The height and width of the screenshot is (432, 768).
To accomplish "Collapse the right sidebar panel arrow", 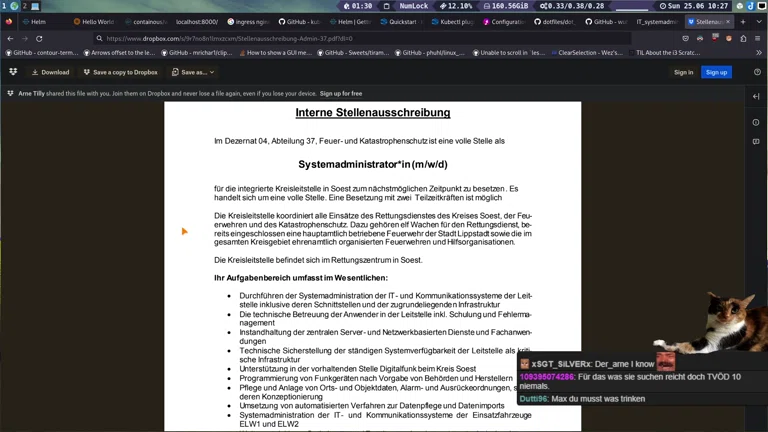I will (x=756, y=96).
